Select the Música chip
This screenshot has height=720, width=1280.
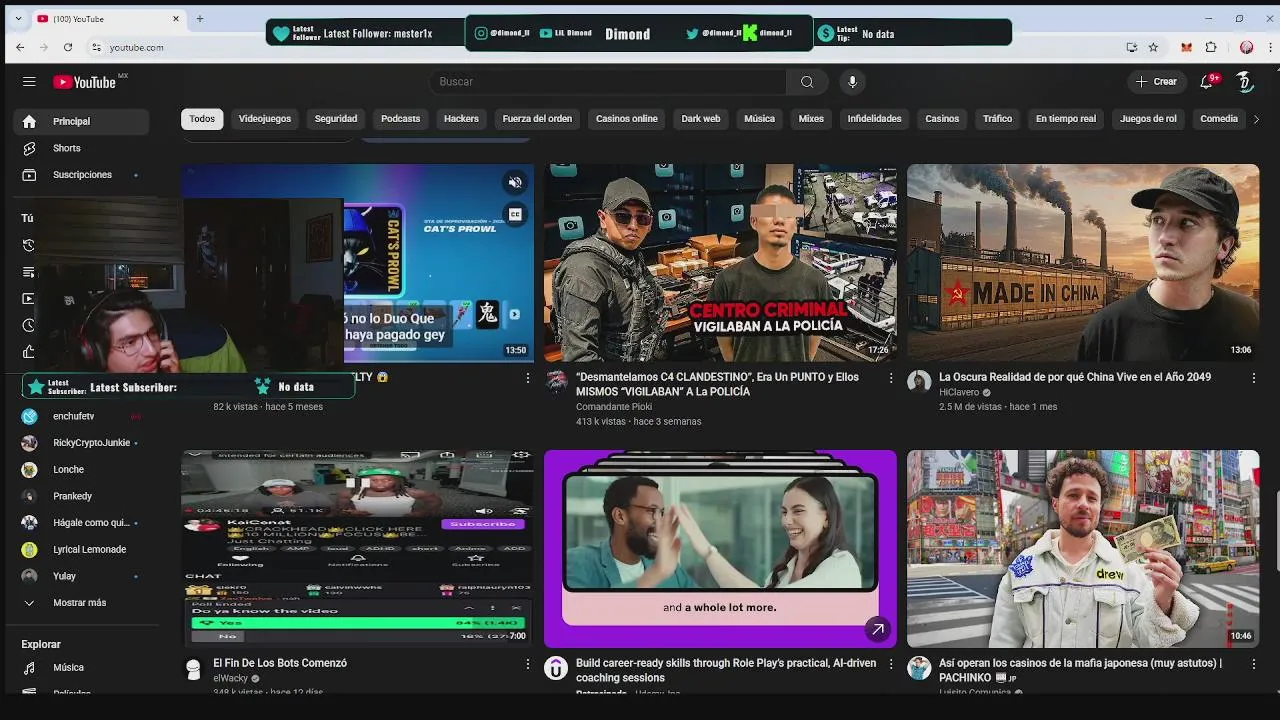point(759,119)
